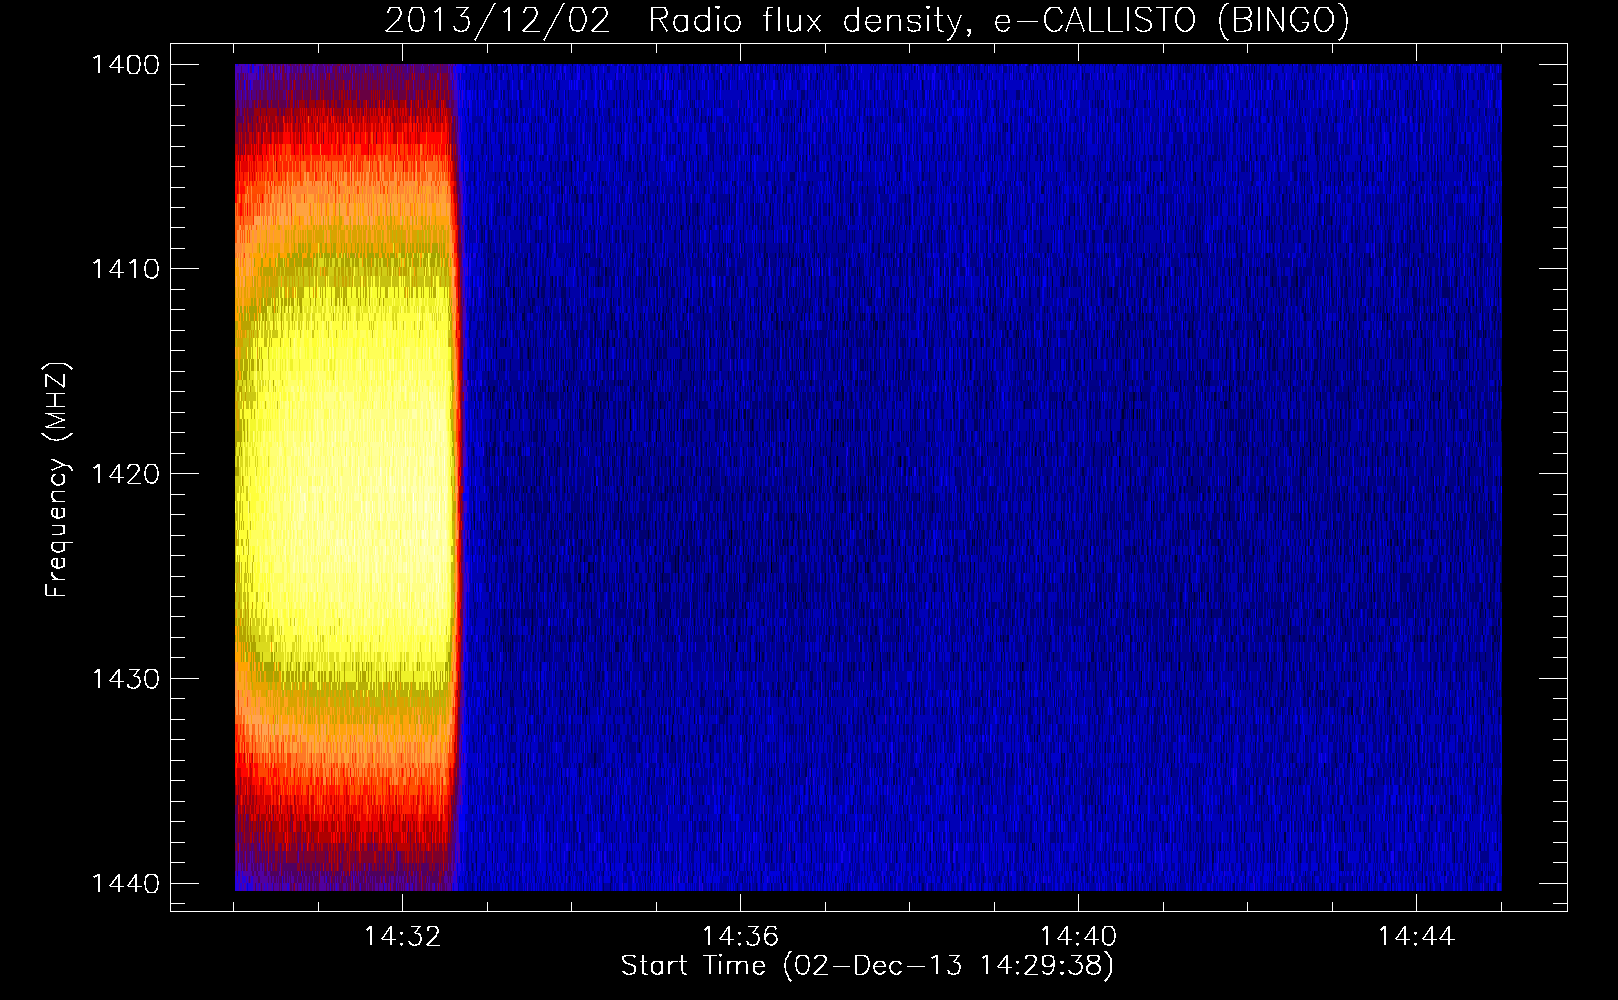Click the 'Frequency (MHZ)' axis label

(x=57, y=481)
